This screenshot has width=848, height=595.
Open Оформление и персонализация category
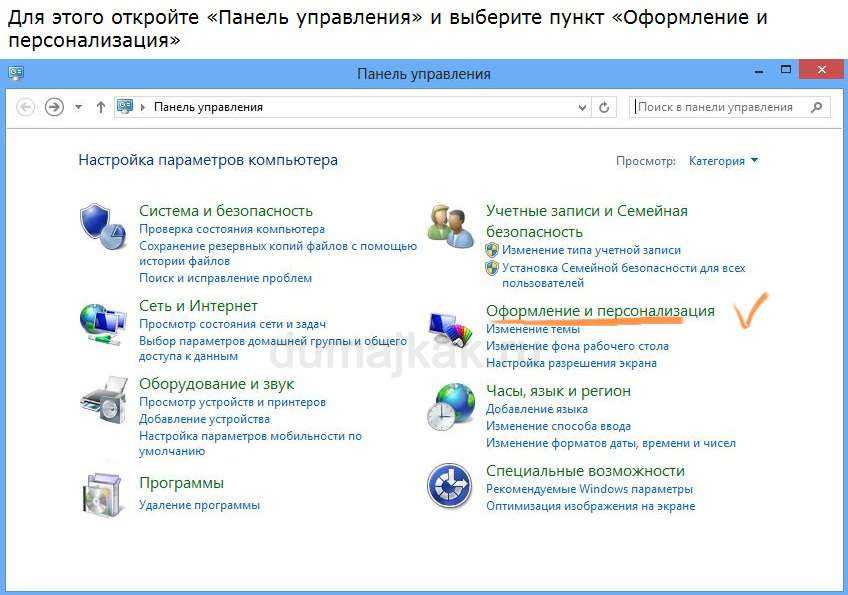[600, 311]
